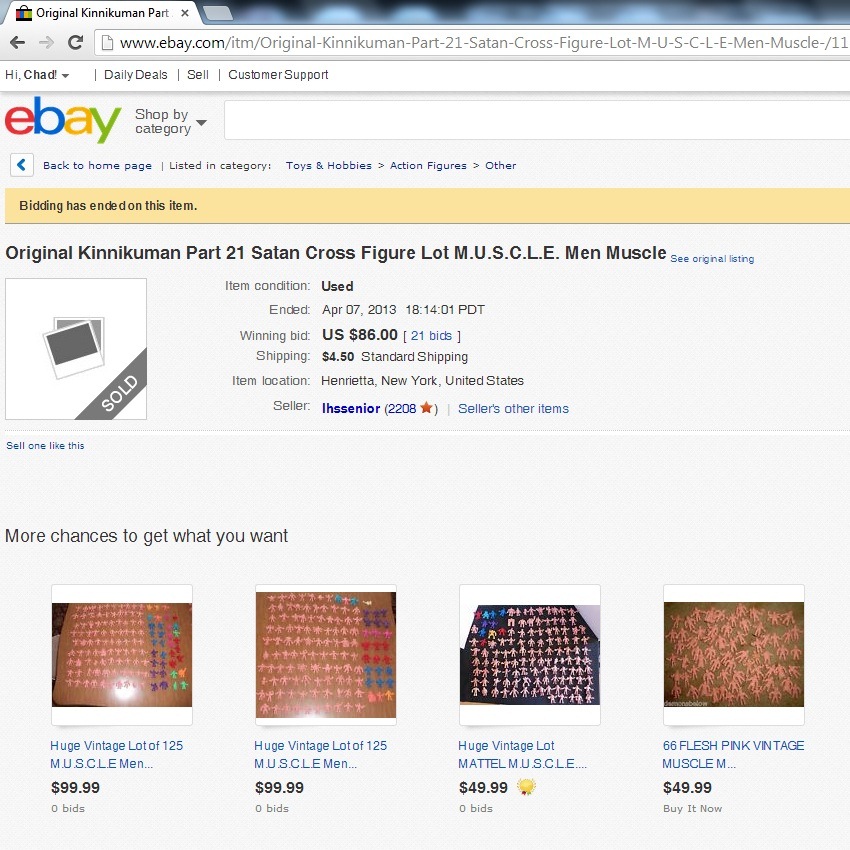Screen dimensions: 850x850
Task: Click the eBay search input field
Action: pyautogui.click(x=537, y=120)
